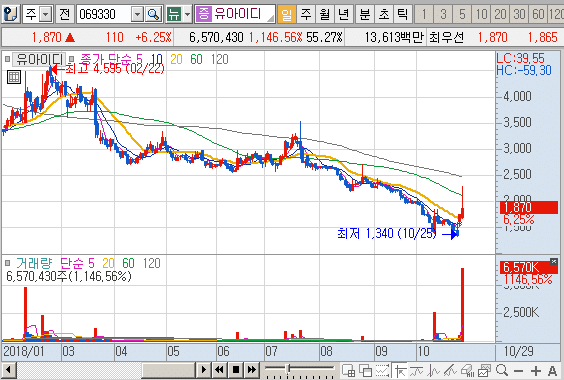Click the 13,613백만 trading value
This screenshot has height=380, width=564.
click(394, 37)
